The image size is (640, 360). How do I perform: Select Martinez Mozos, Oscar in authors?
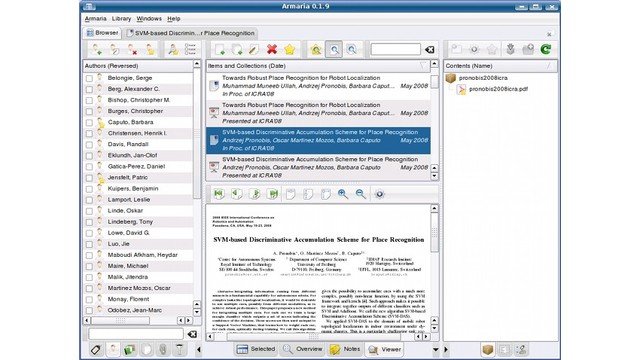(x=139, y=288)
